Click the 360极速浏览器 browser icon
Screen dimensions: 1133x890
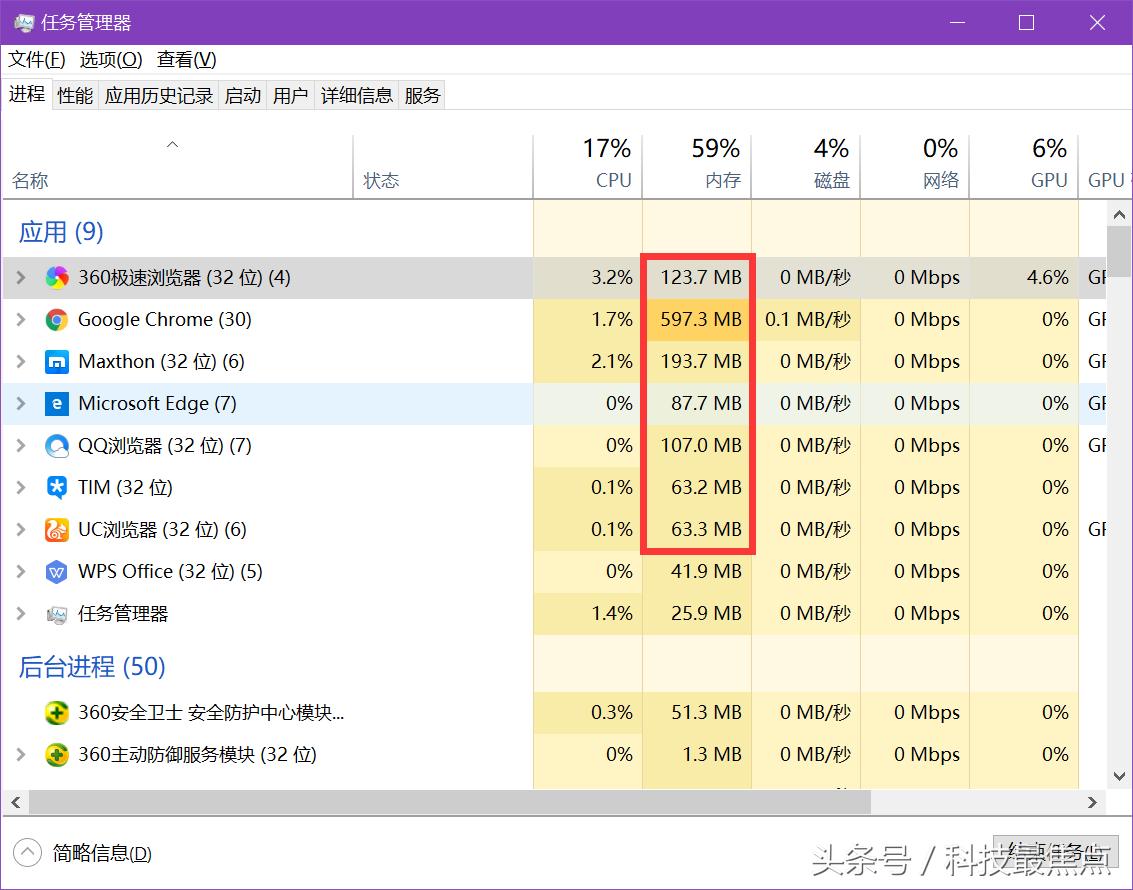tap(58, 277)
